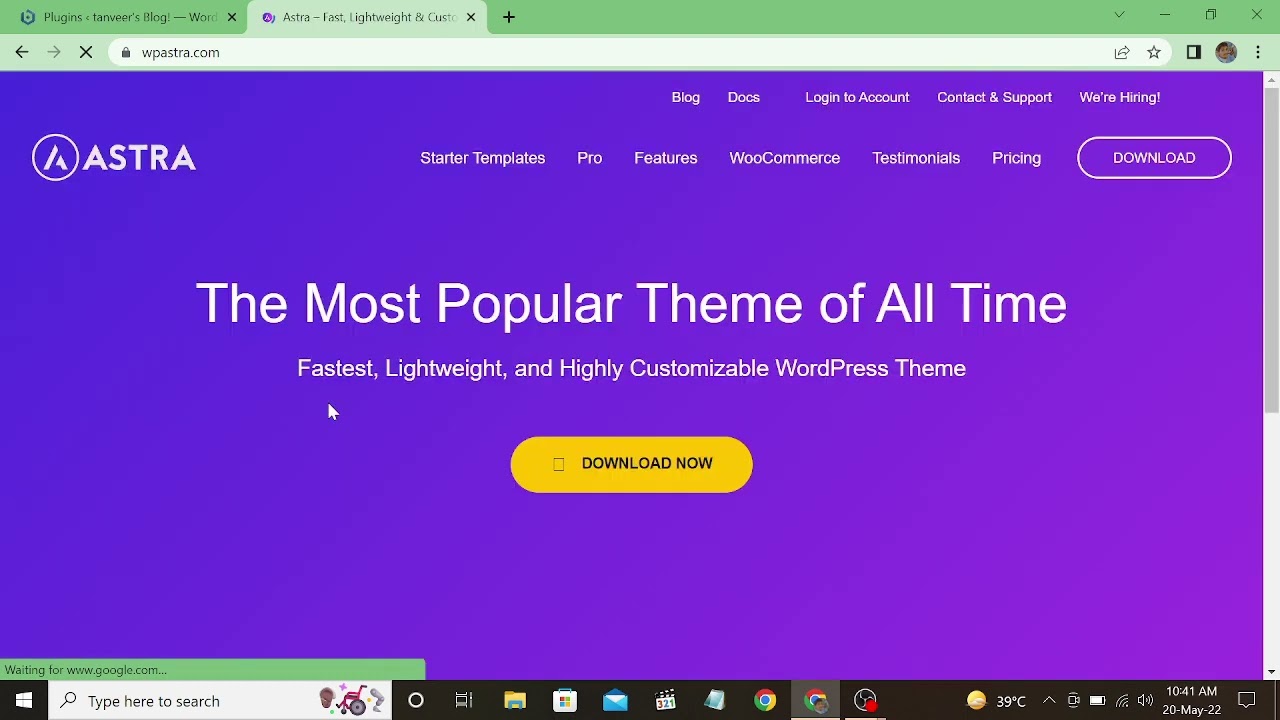Stop page loading with the X button
Screen dimensions: 1280x720
(x=86, y=53)
